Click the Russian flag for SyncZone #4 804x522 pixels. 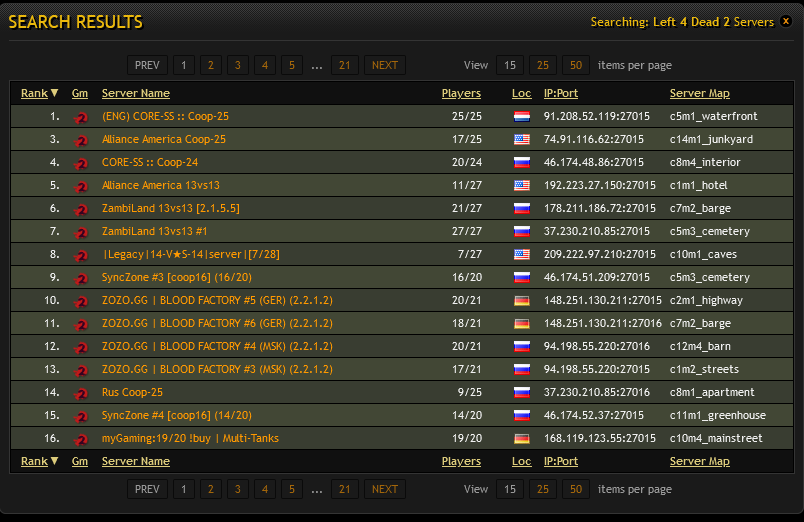tap(521, 415)
